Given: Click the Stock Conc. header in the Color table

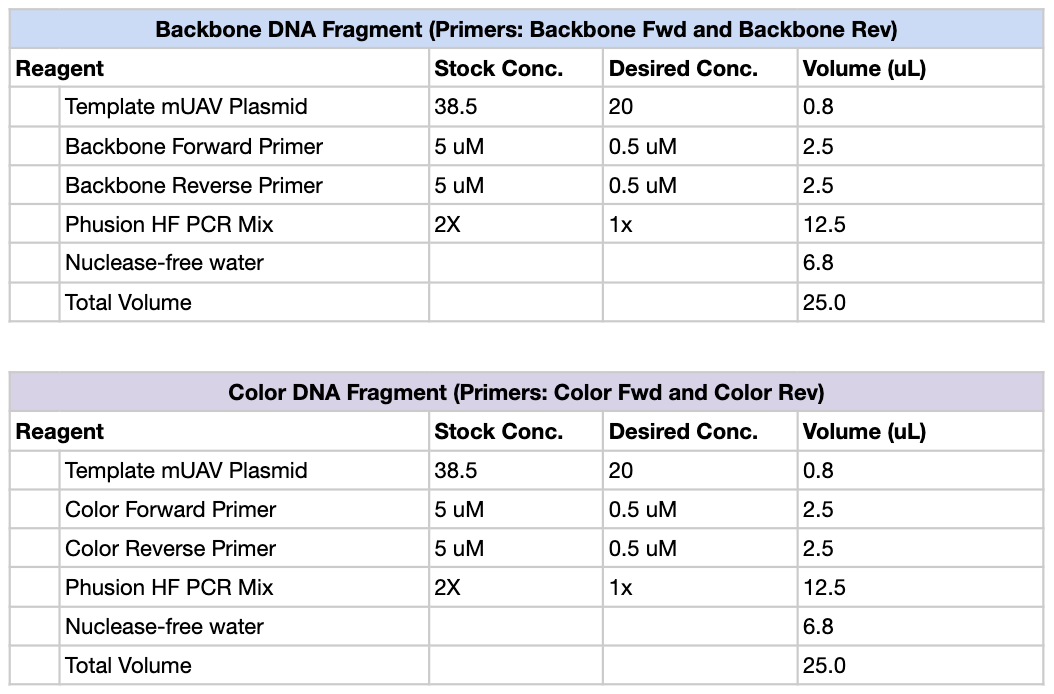Looking at the screenshot, I should point(499,432).
